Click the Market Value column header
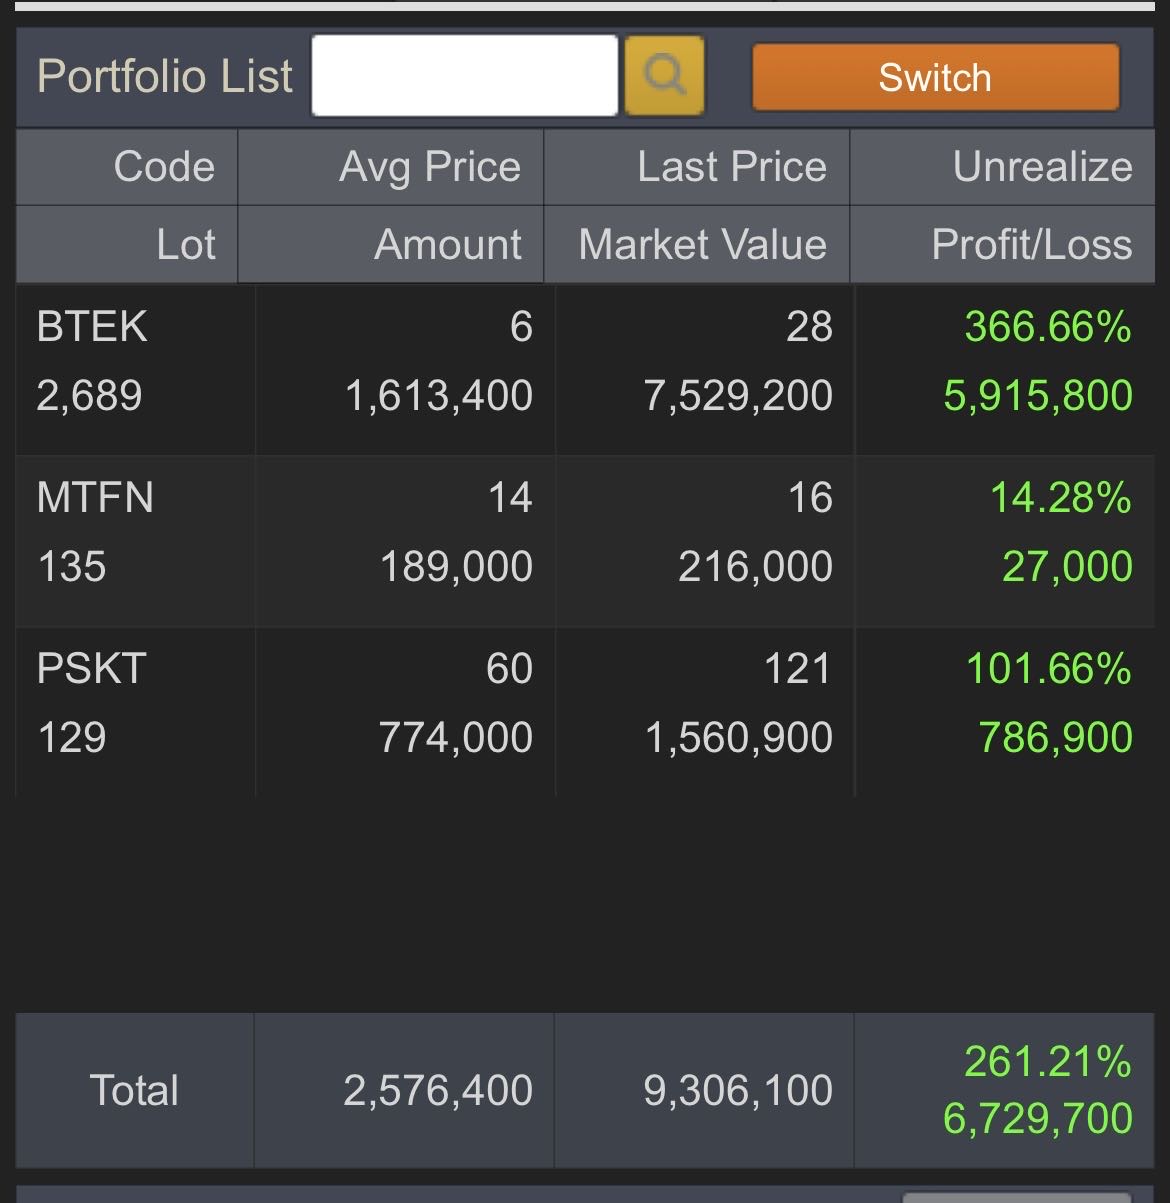 703,244
